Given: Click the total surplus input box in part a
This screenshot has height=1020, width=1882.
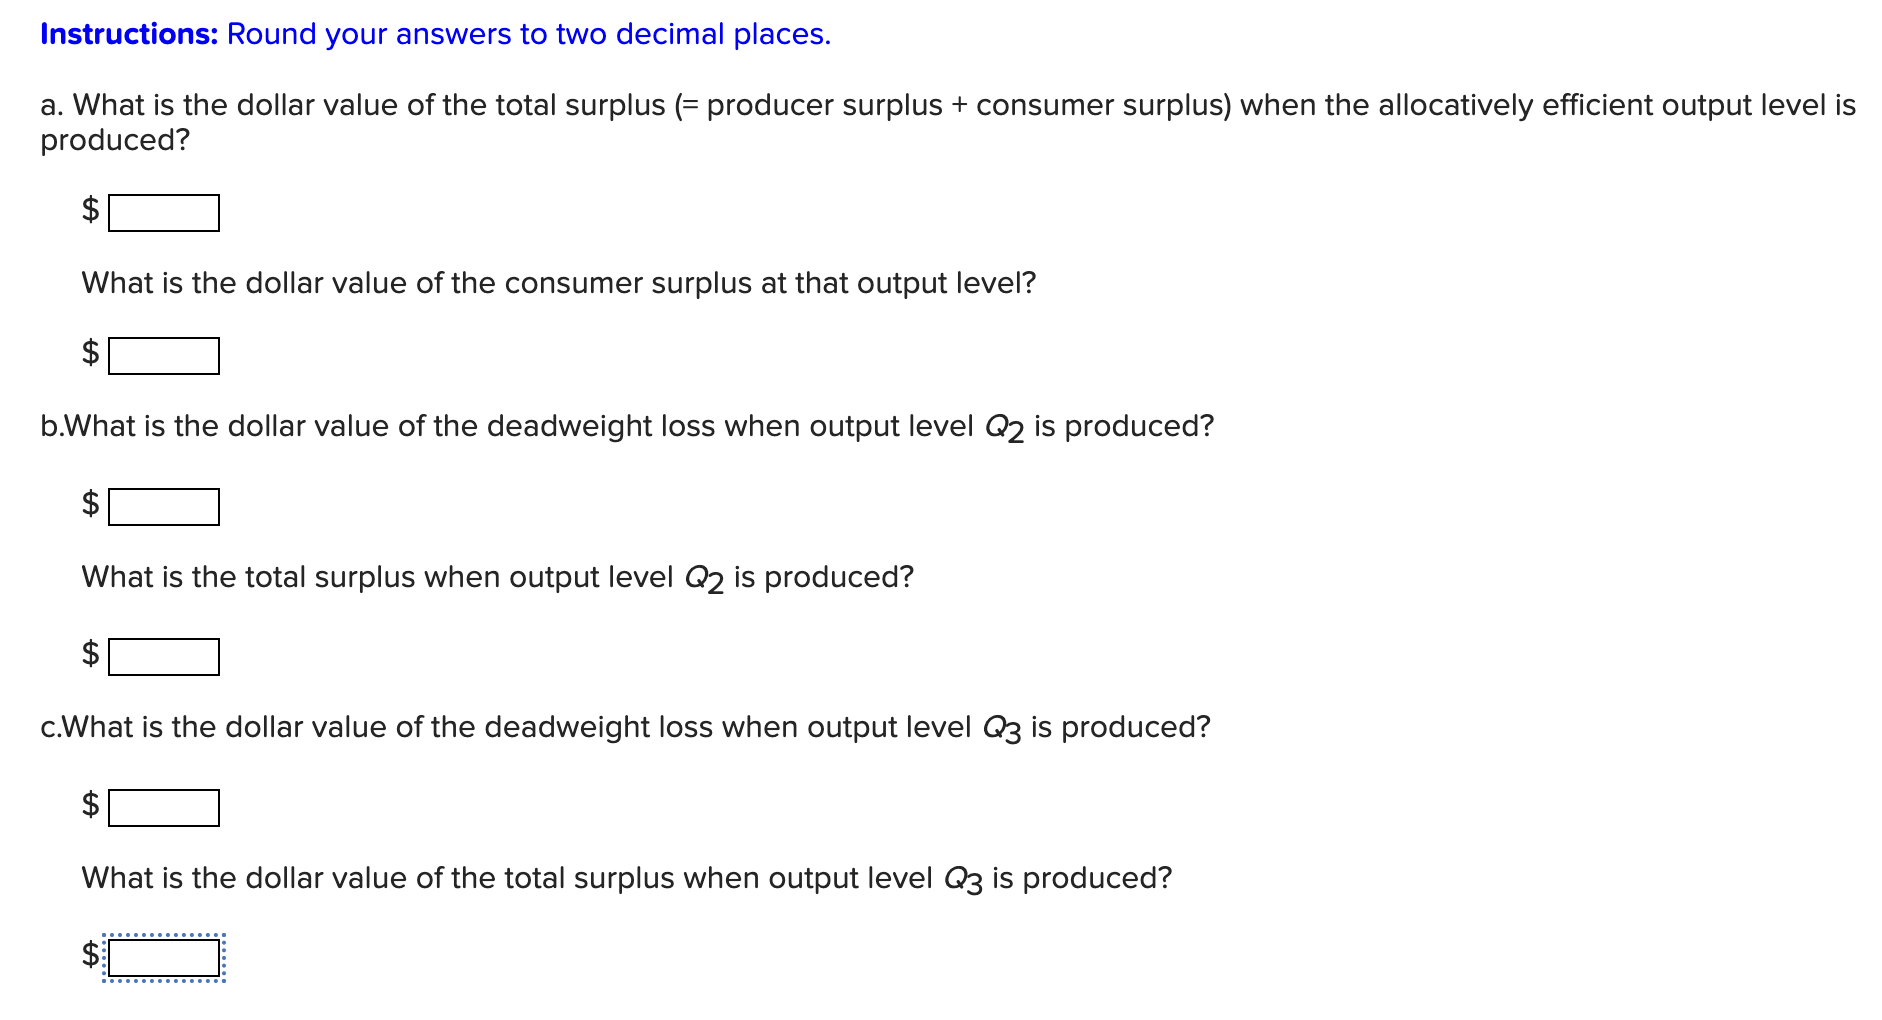Looking at the screenshot, I should point(163,211).
